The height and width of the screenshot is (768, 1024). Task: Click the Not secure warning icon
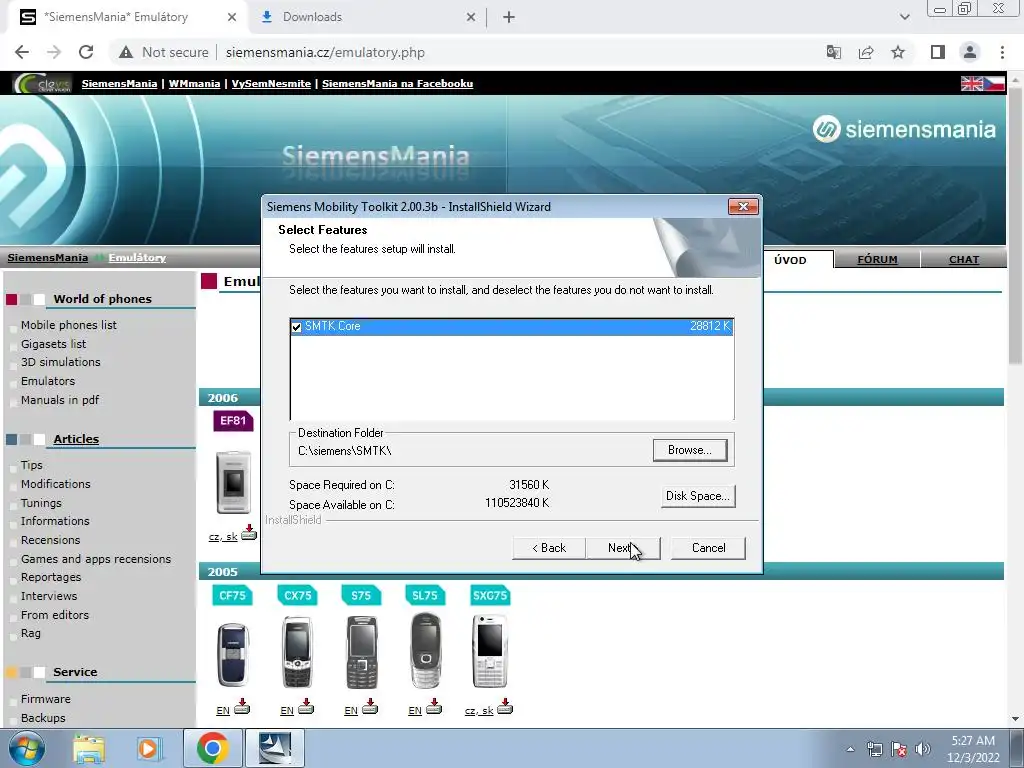[x=126, y=52]
